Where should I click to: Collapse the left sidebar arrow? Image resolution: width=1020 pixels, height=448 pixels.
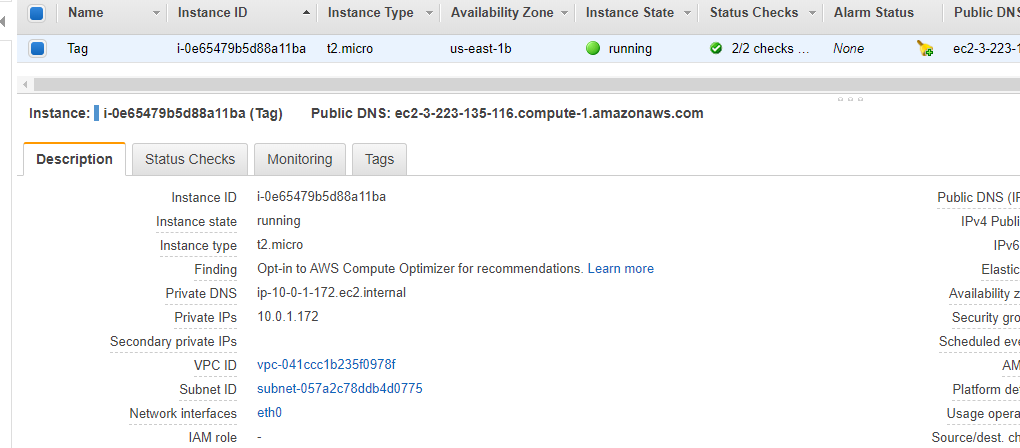point(2,21)
